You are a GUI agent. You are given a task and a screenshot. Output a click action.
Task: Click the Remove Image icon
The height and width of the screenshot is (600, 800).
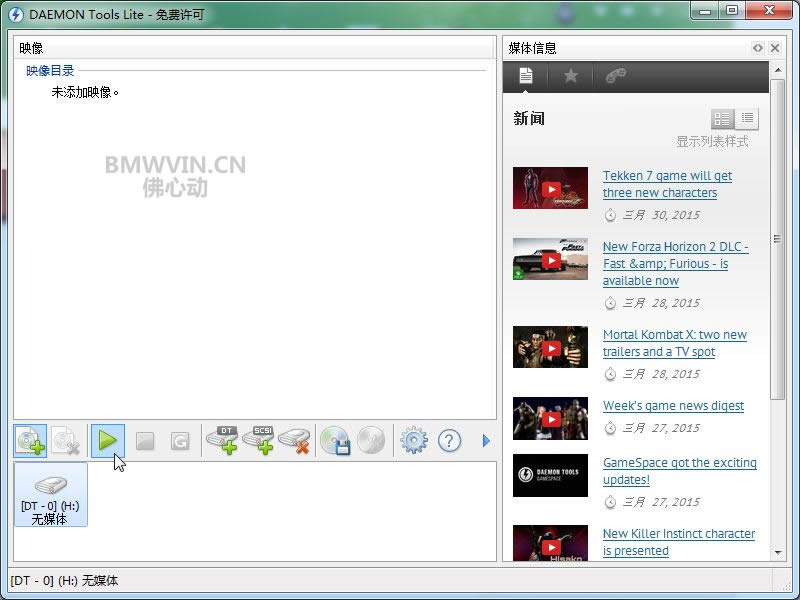click(x=66, y=441)
